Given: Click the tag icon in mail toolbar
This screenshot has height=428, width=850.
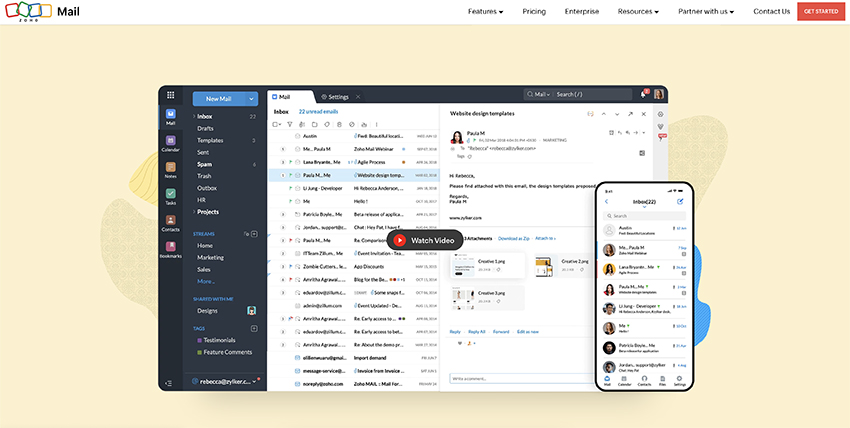Looking at the screenshot, I should [x=327, y=125].
